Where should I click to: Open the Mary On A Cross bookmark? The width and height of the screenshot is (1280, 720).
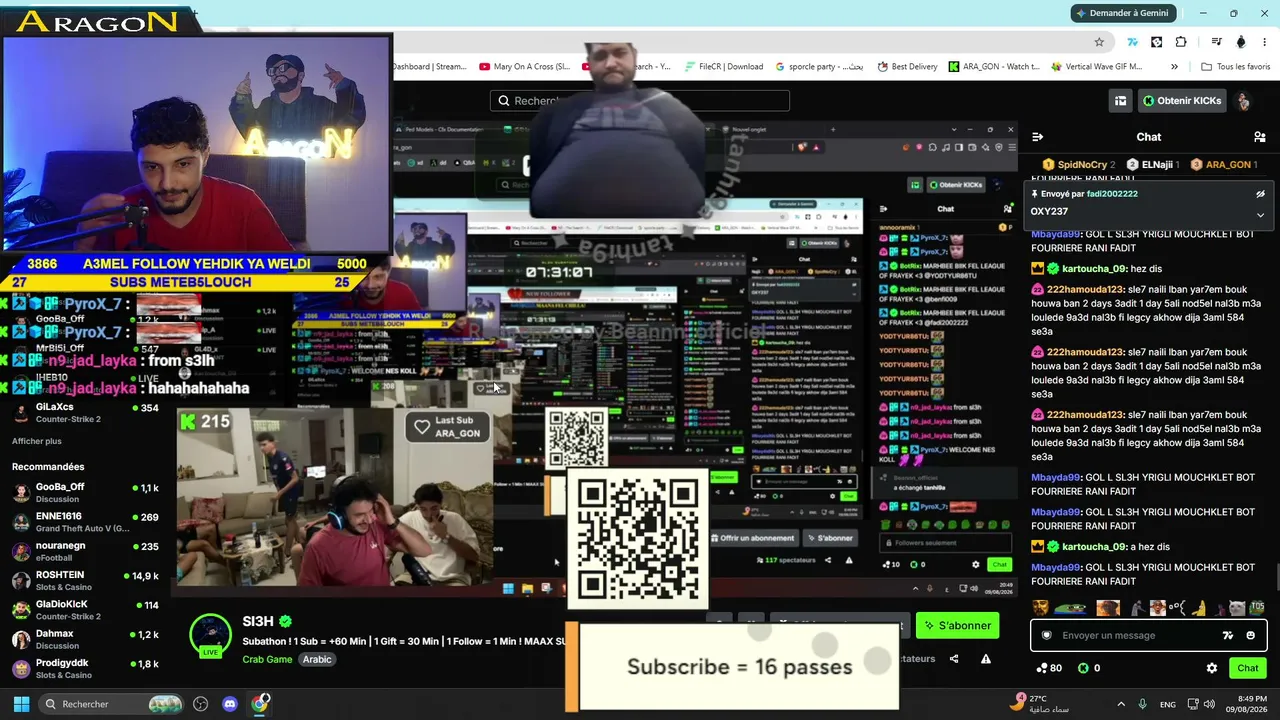click(x=524, y=67)
